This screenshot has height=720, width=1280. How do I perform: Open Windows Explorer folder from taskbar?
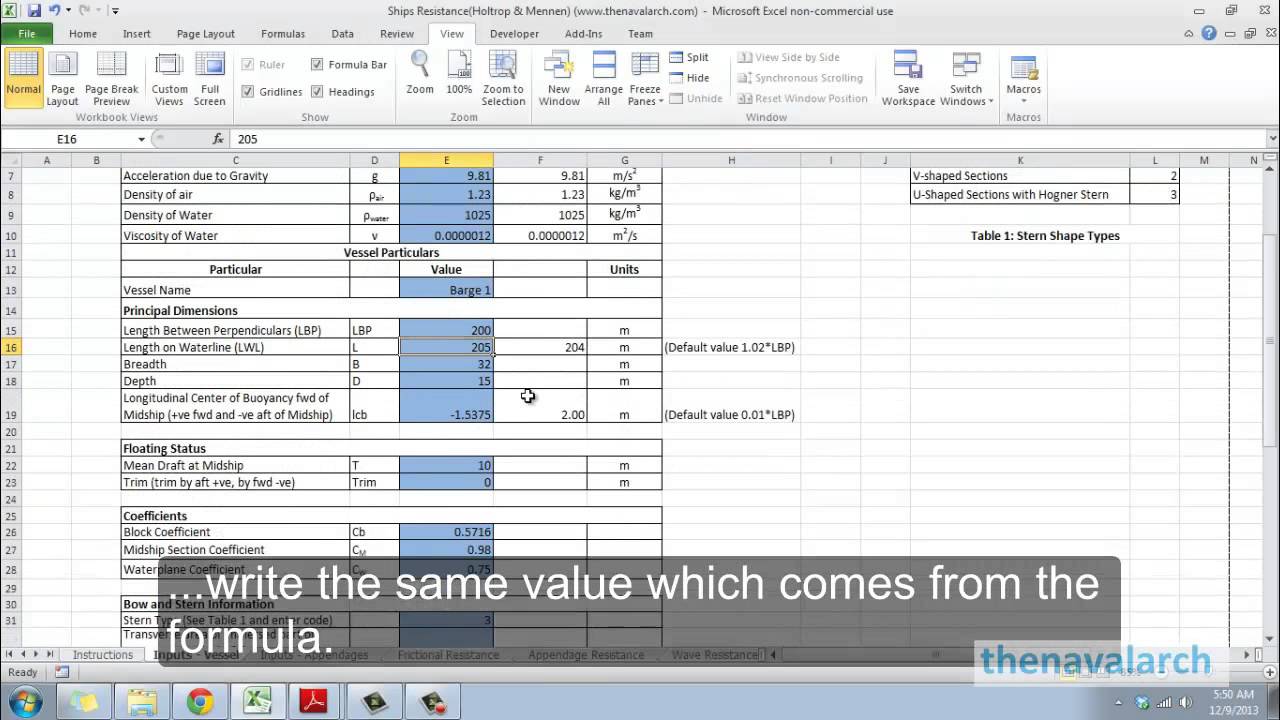142,701
